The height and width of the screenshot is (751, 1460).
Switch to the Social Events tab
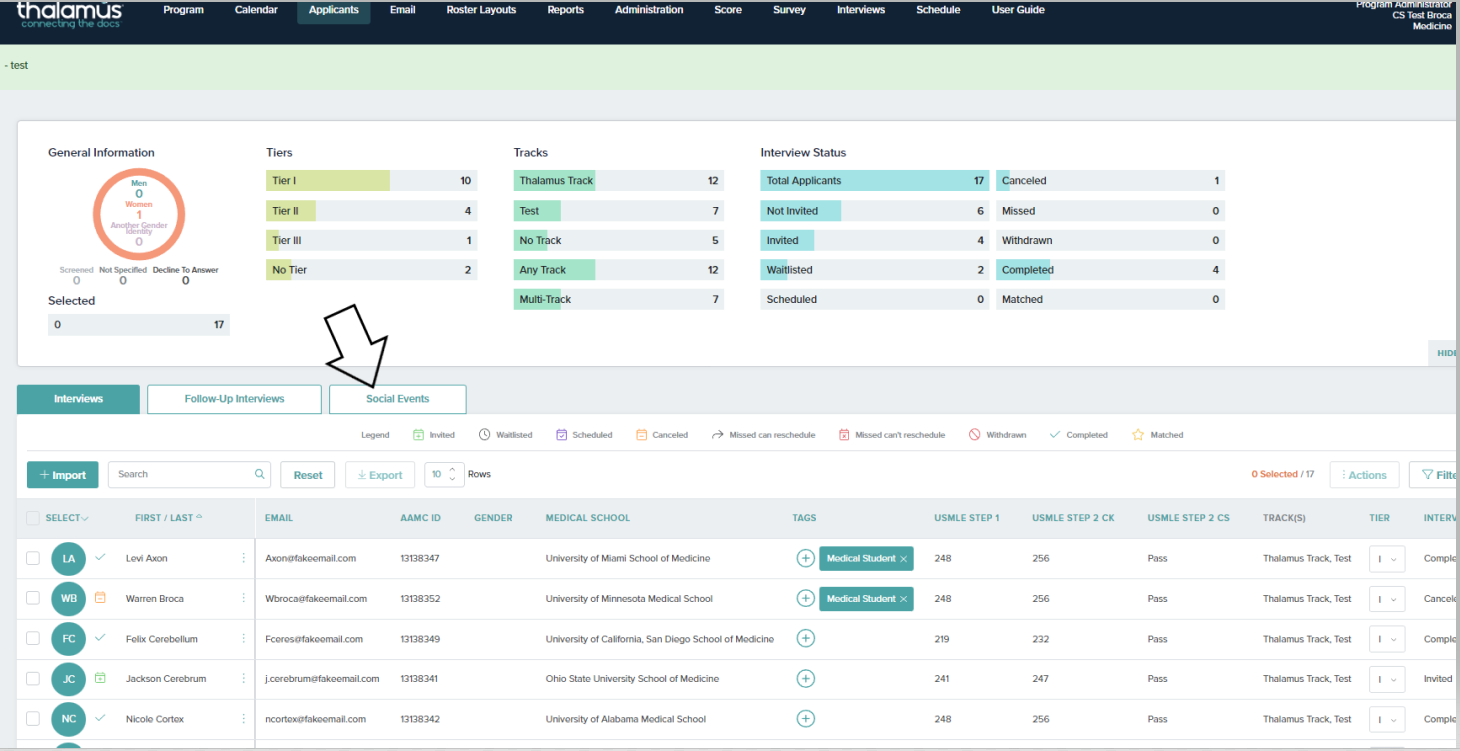pos(397,399)
